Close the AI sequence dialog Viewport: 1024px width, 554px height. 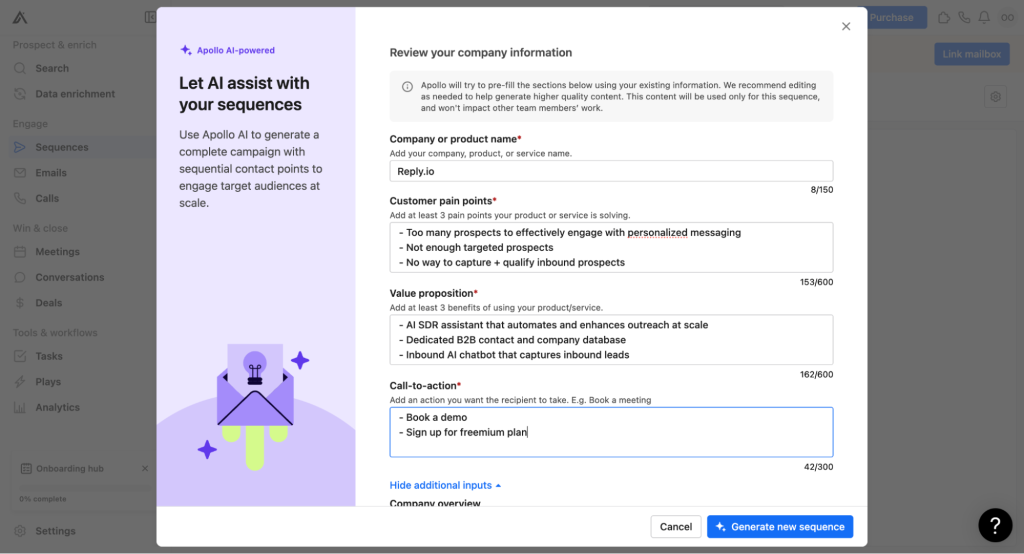(x=846, y=26)
